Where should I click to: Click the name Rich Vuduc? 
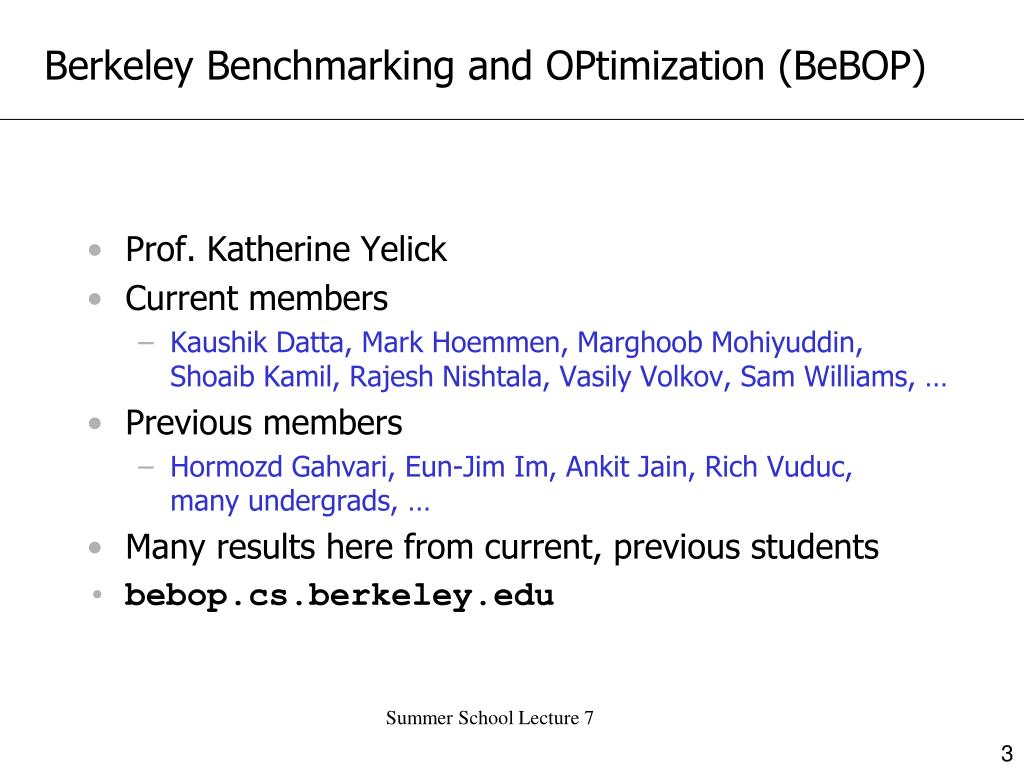pyautogui.click(x=778, y=467)
